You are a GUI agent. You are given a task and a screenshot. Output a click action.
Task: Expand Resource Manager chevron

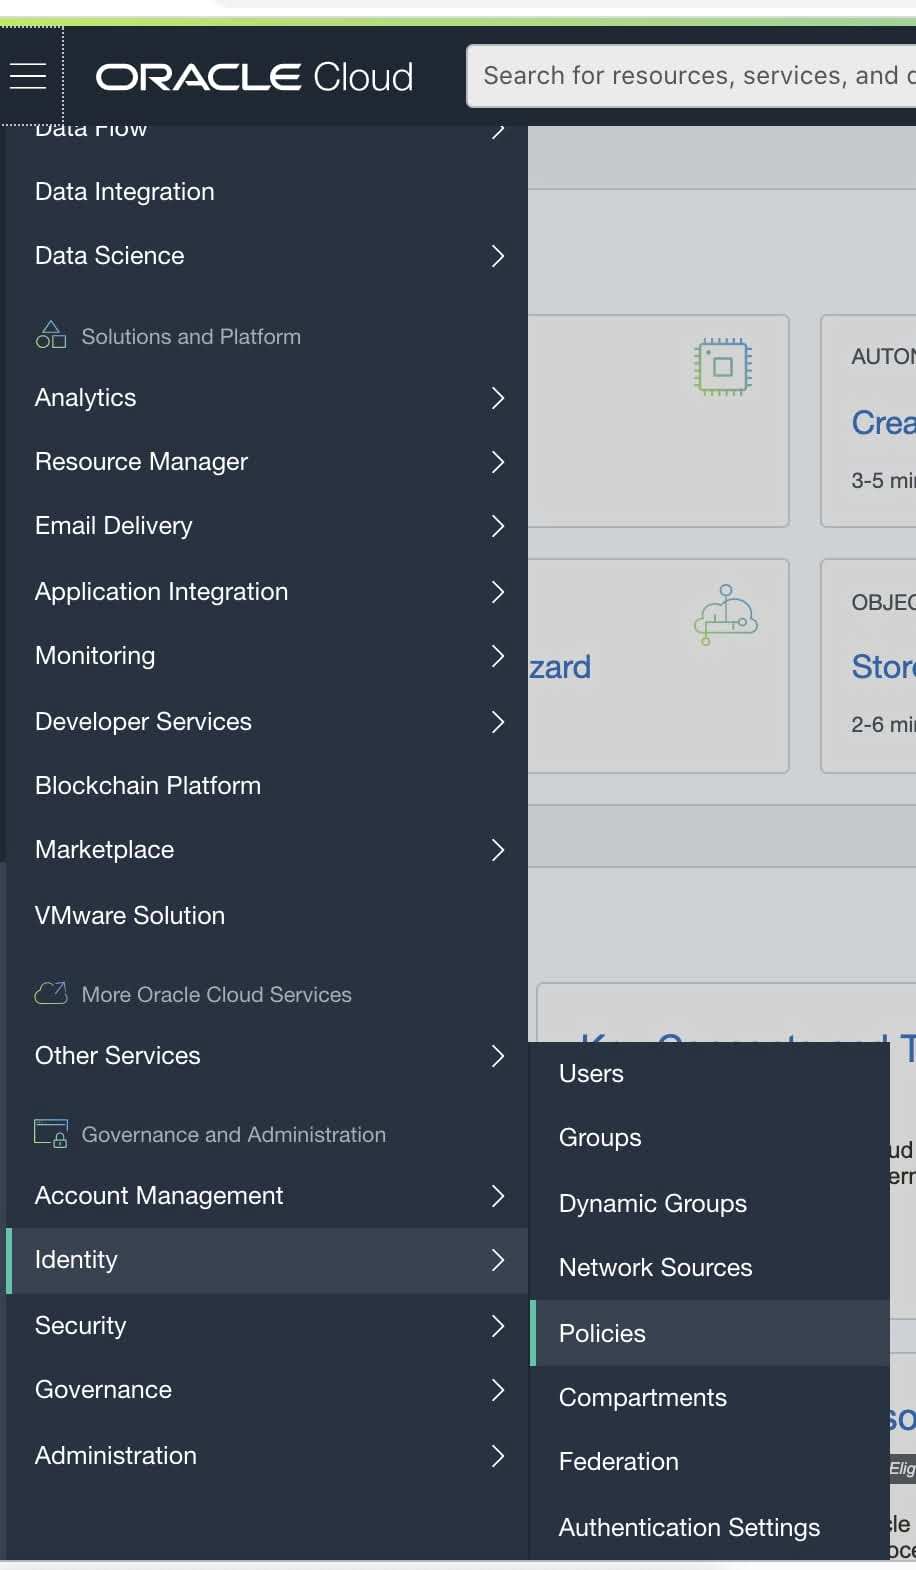click(498, 462)
